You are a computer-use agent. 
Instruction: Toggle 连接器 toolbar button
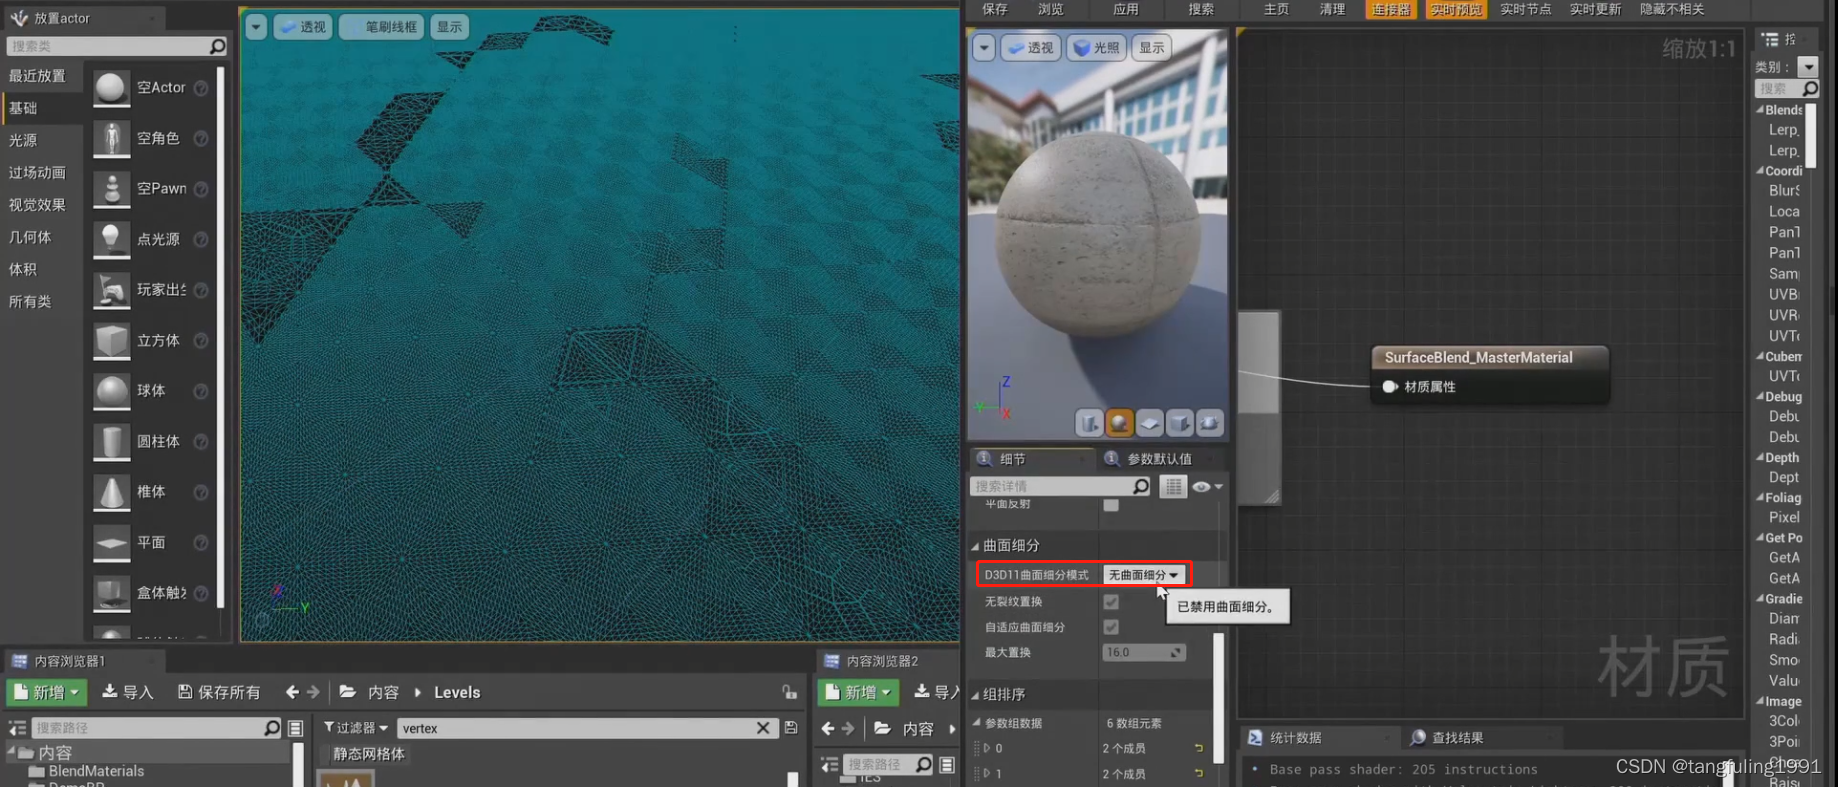1391,9
